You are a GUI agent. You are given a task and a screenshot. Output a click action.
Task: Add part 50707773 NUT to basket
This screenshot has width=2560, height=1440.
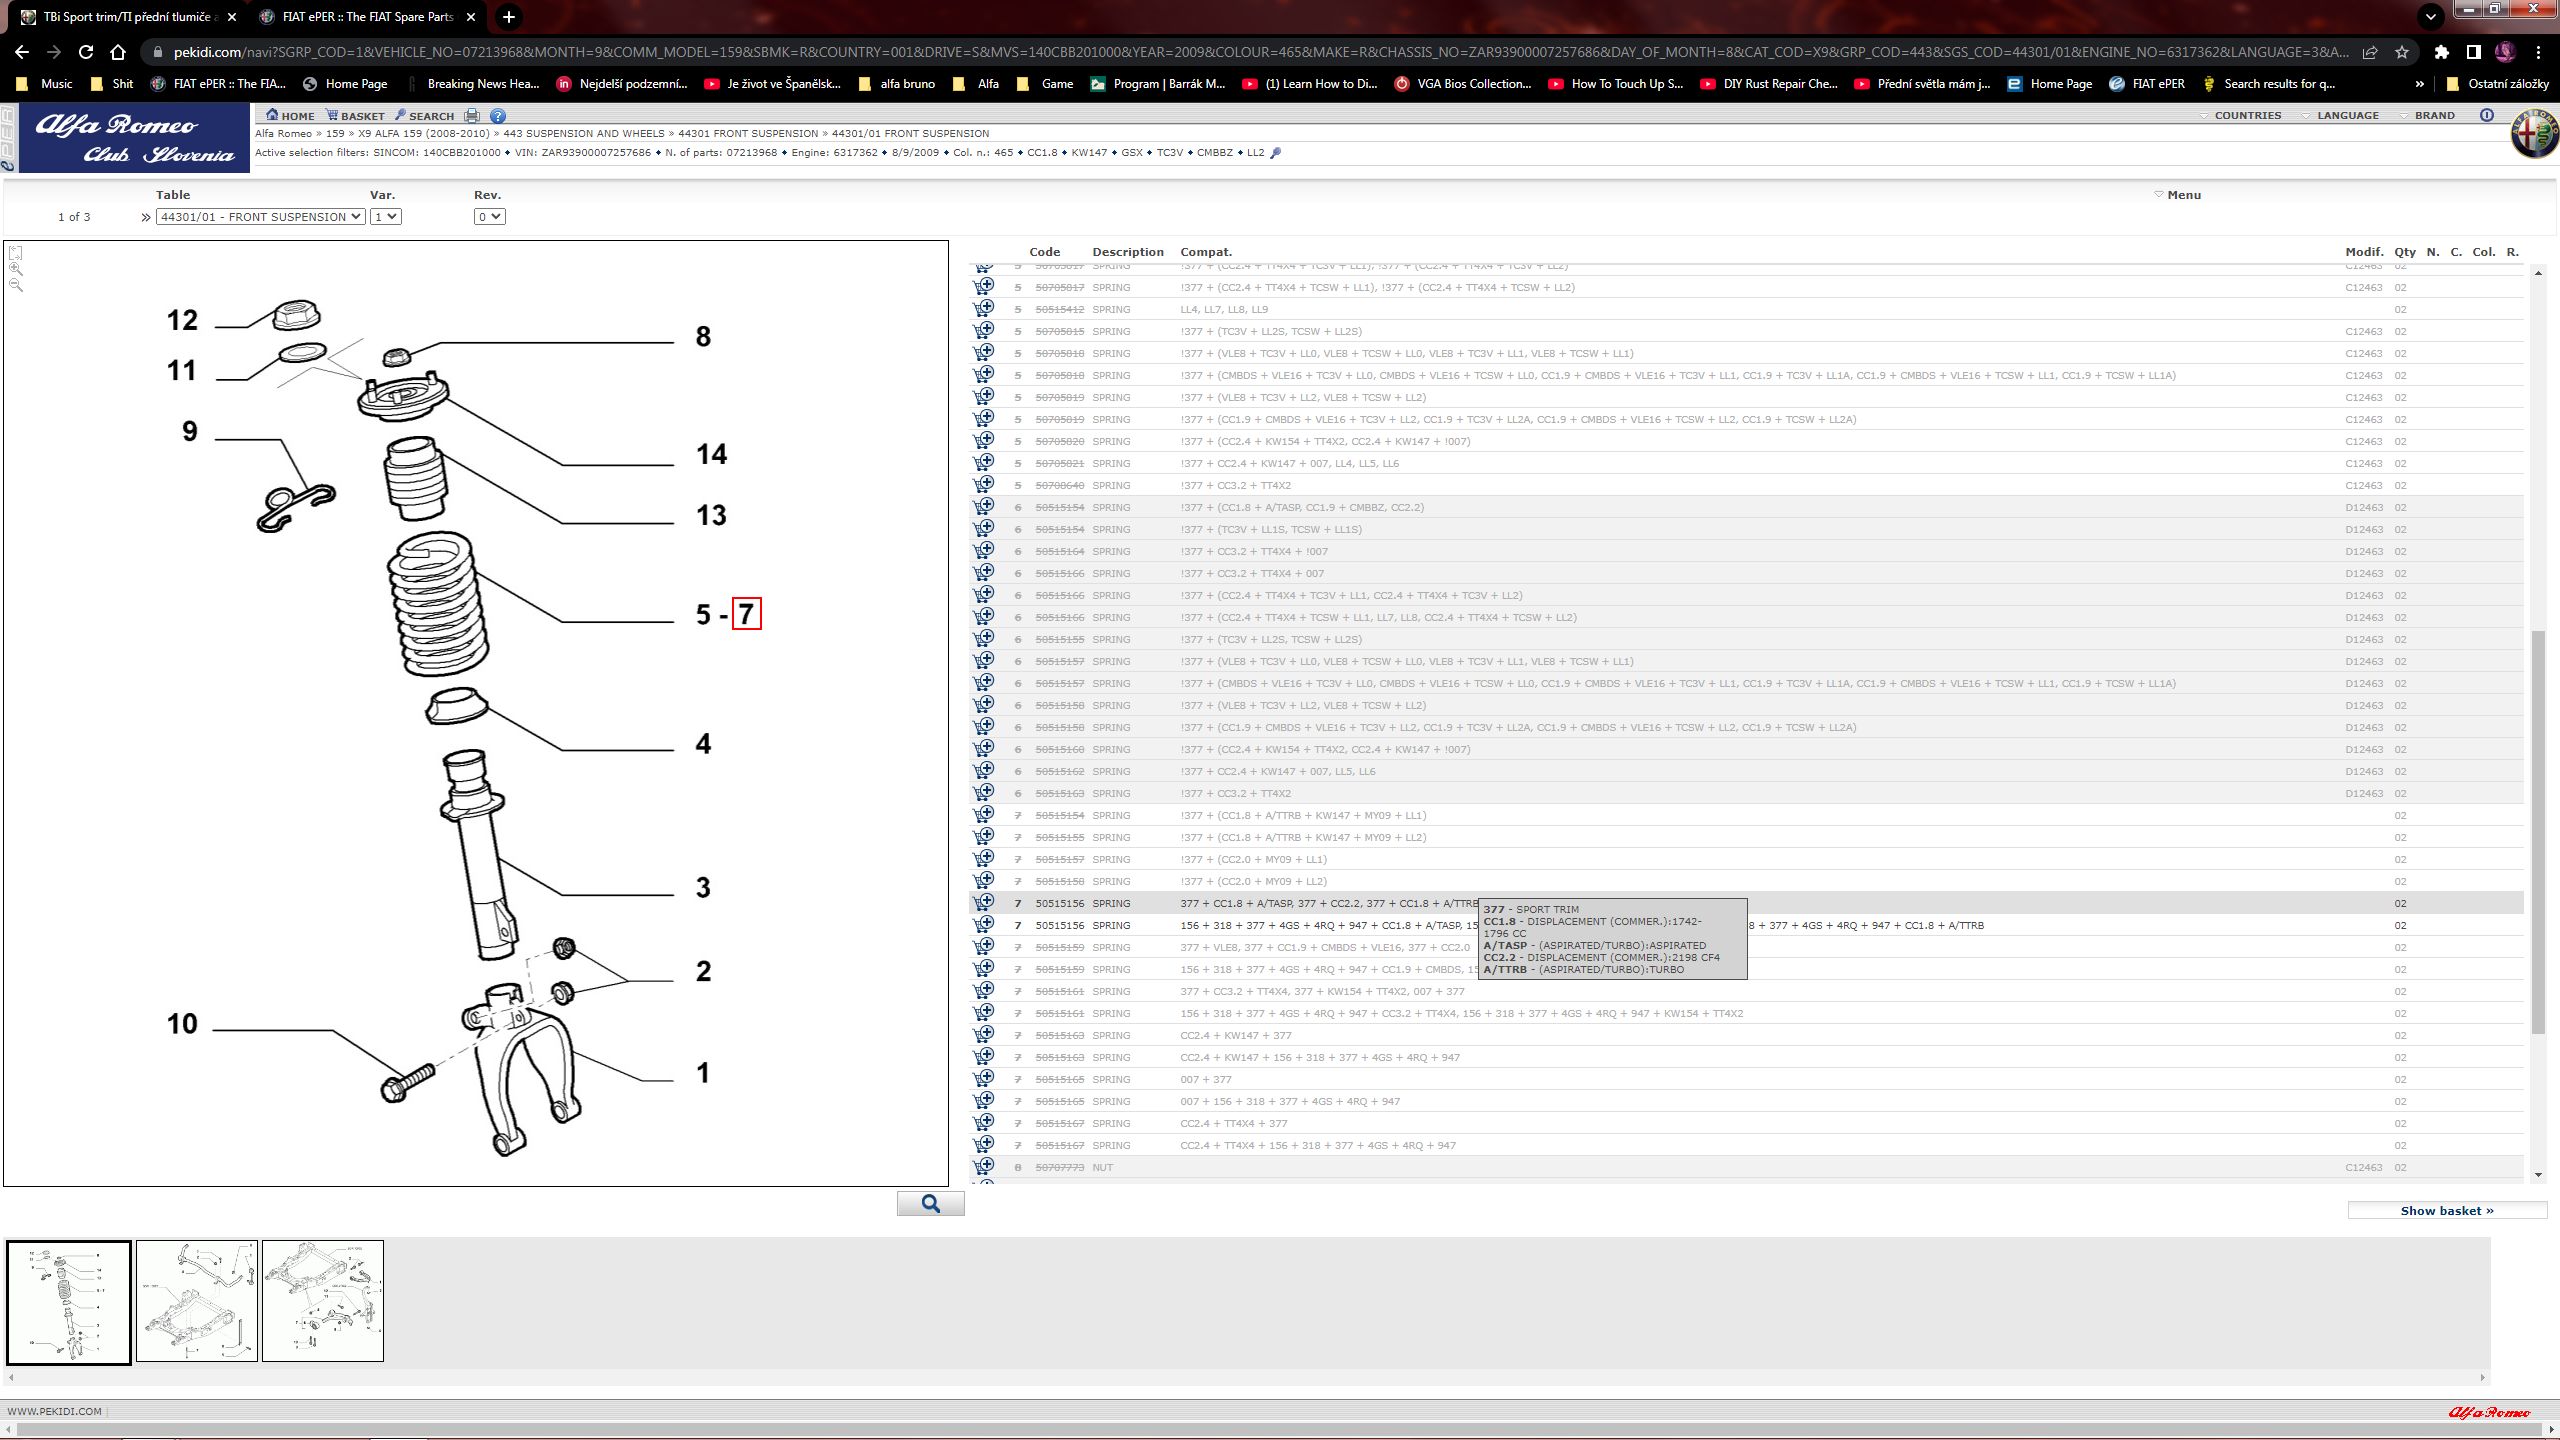pyautogui.click(x=984, y=1166)
